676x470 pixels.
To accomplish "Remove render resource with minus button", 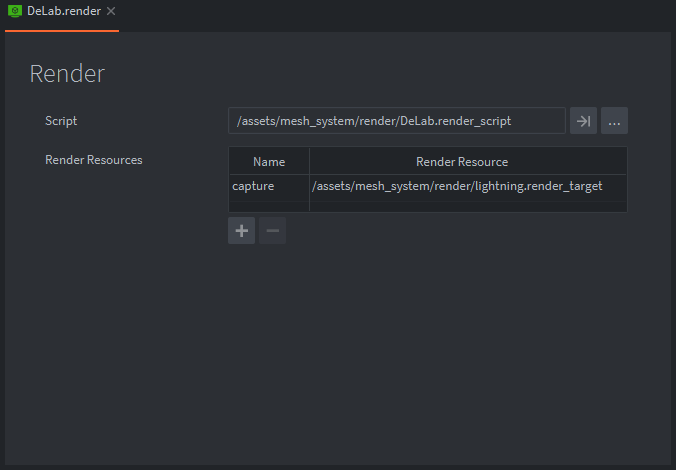I will coord(272,231).
